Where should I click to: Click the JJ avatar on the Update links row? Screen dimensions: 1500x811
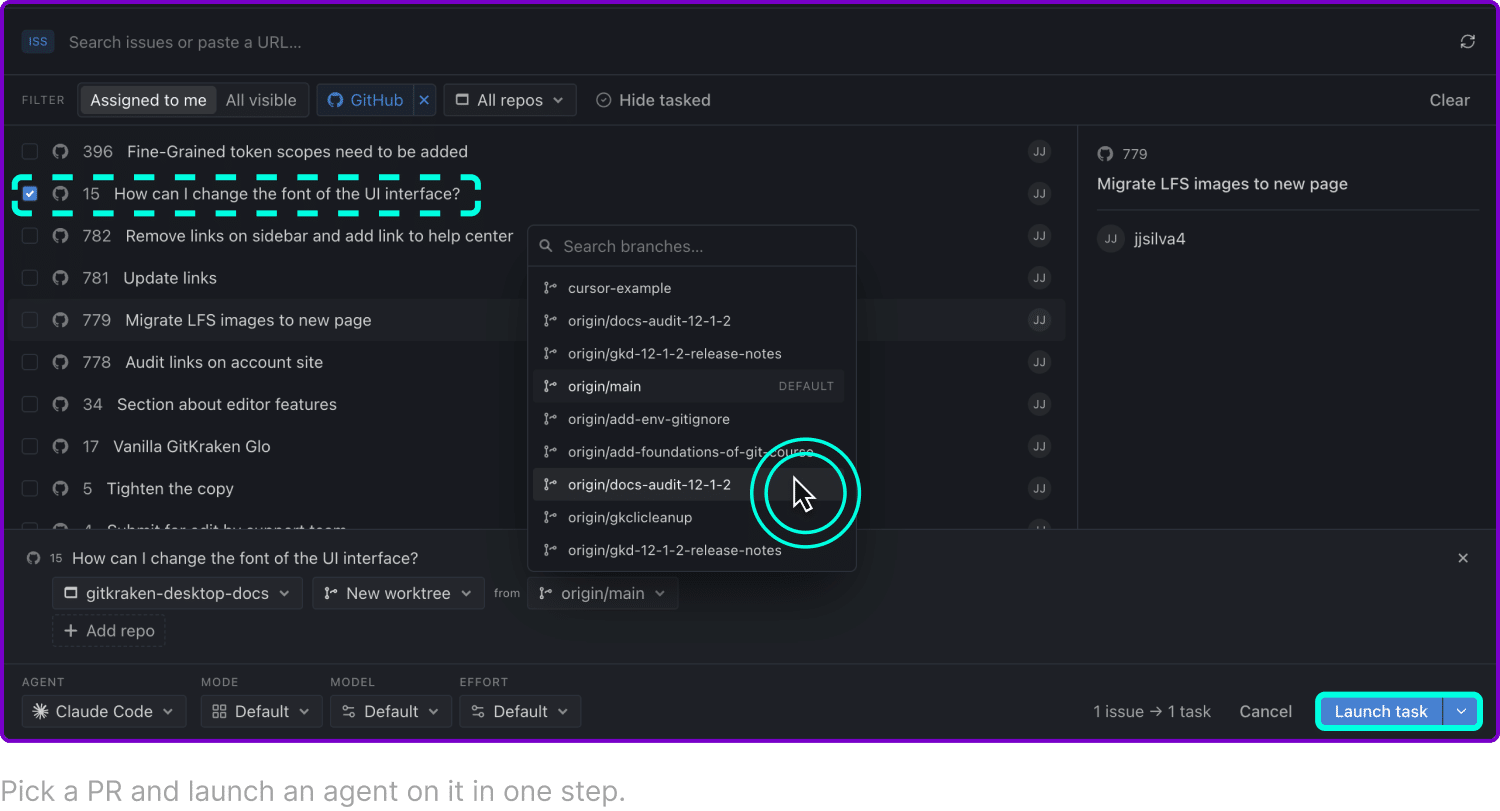coord(1040,278)
